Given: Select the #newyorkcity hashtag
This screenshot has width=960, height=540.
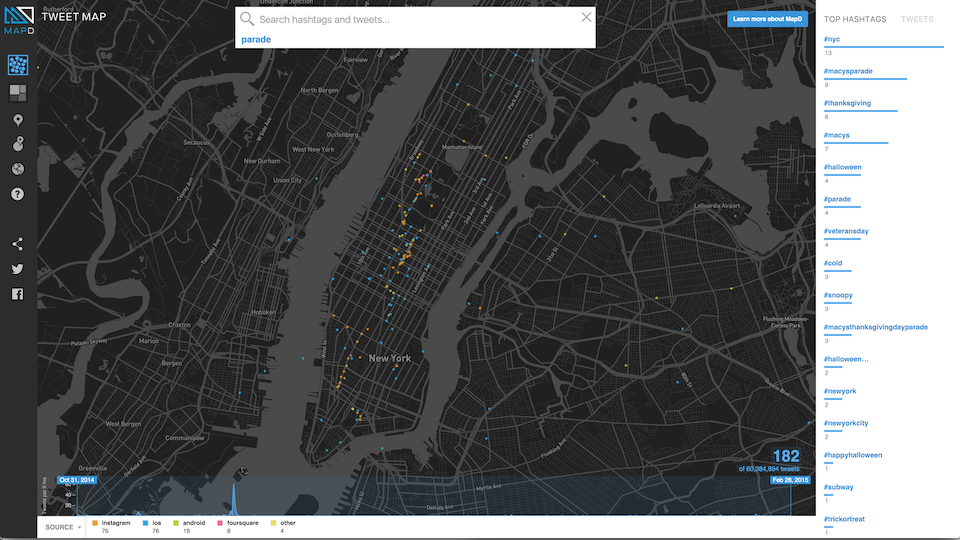Looking at the screenshot, I should point(846,423).
